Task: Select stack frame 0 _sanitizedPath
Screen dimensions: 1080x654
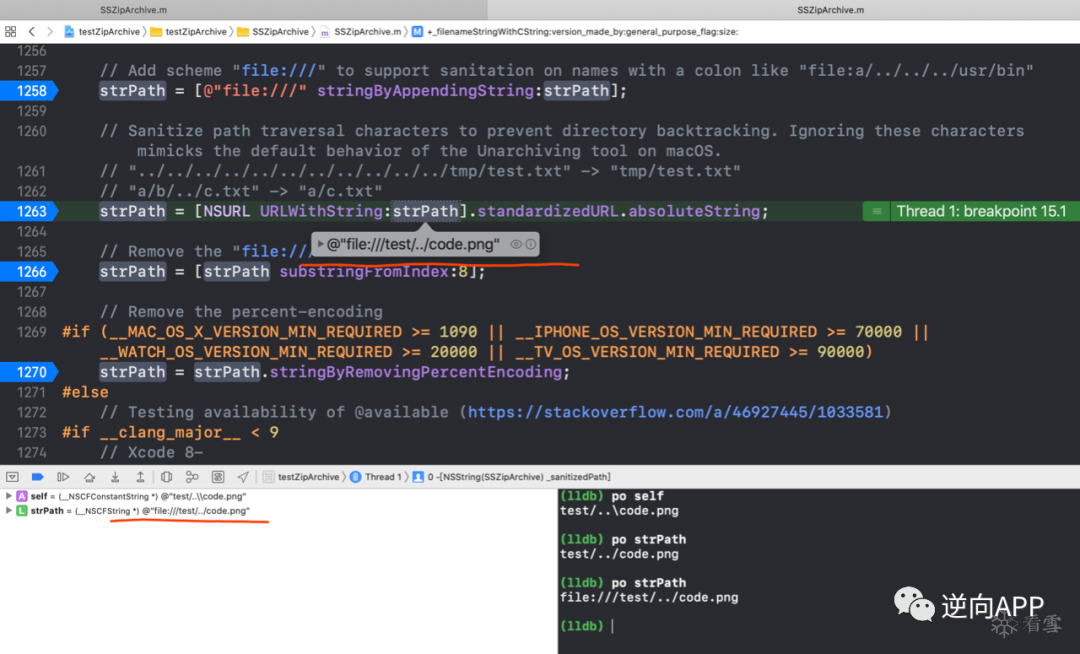Action: (512, 476)
